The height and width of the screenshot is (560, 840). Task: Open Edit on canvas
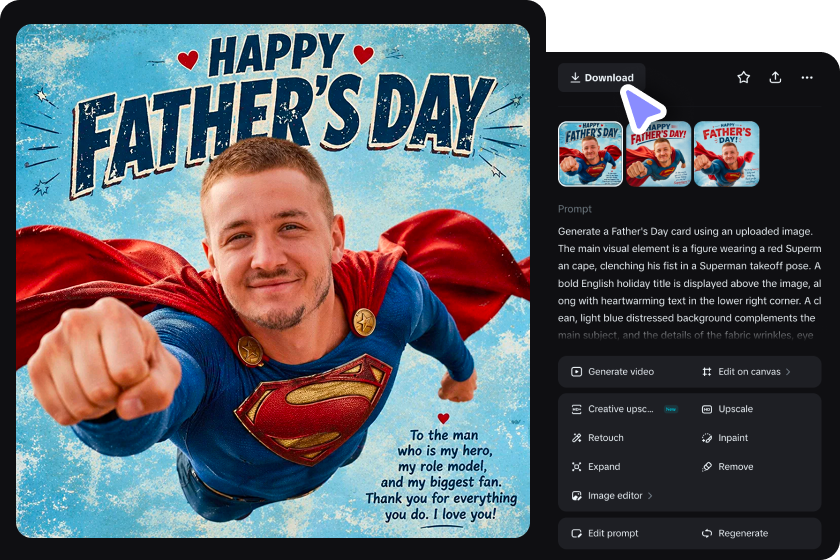click(746, 371)
